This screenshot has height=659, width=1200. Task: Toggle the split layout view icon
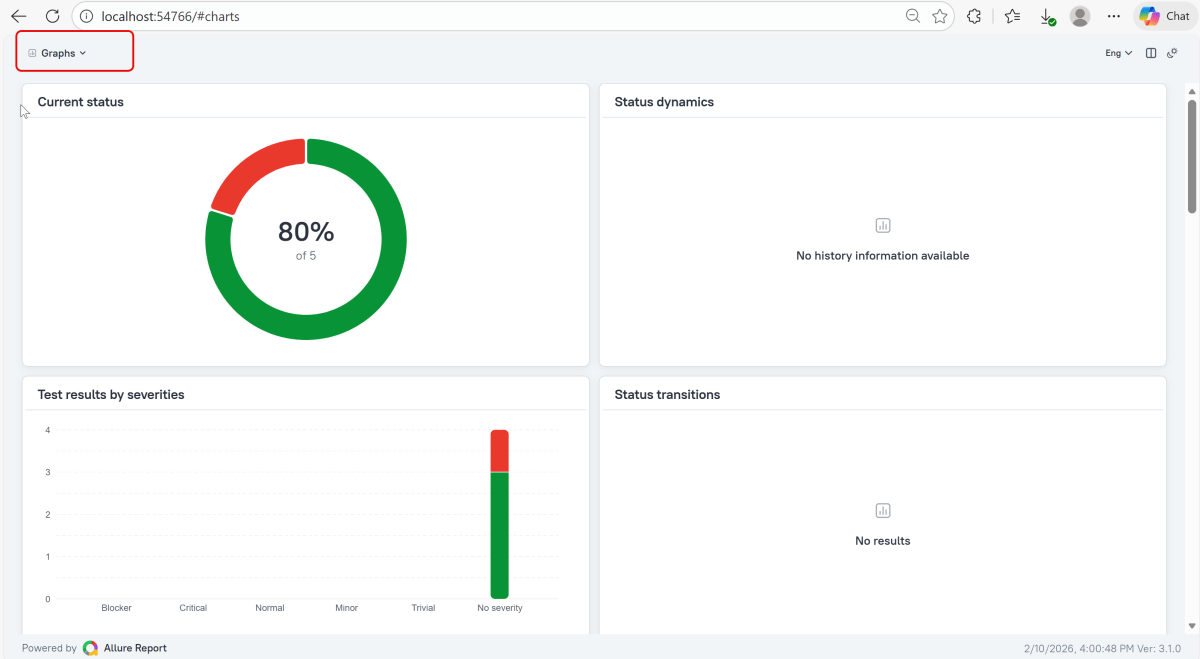coord(1151,53)
